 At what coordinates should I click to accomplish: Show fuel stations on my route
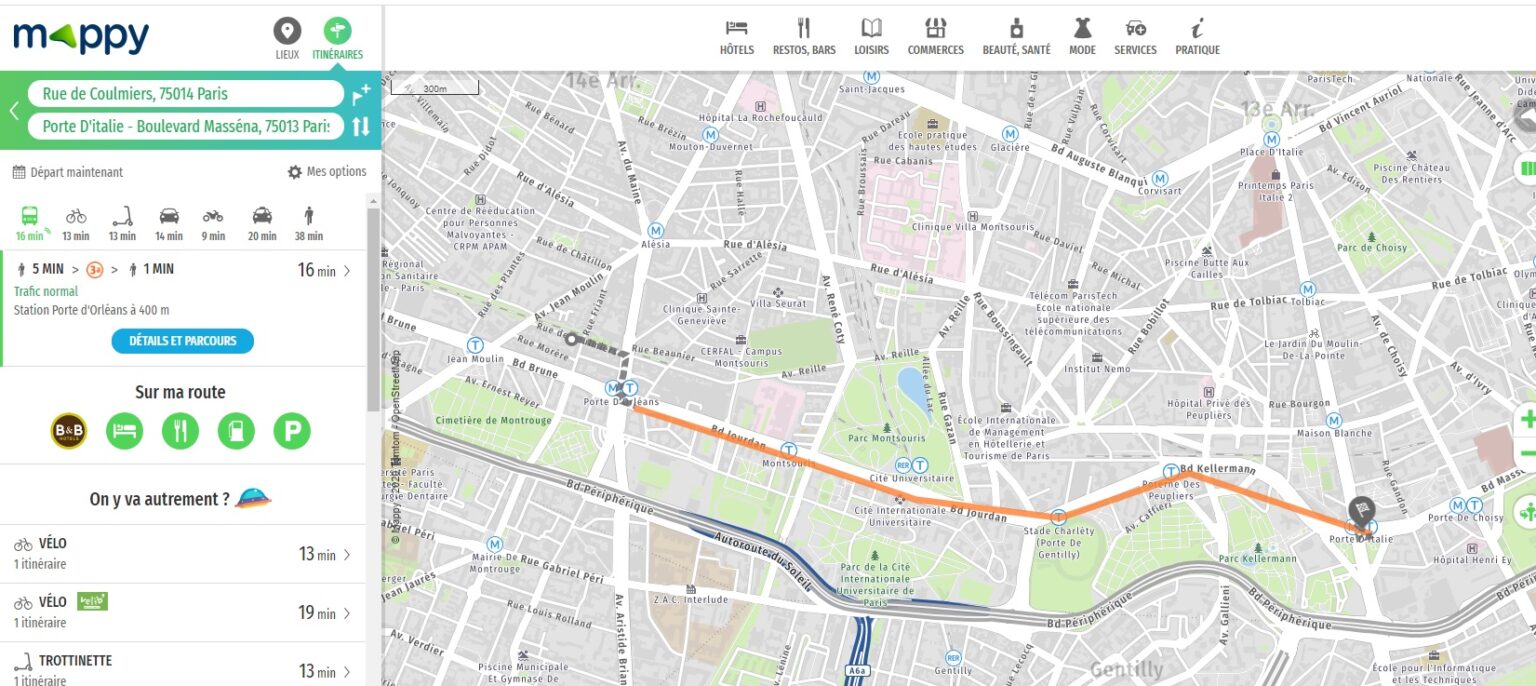236,431
